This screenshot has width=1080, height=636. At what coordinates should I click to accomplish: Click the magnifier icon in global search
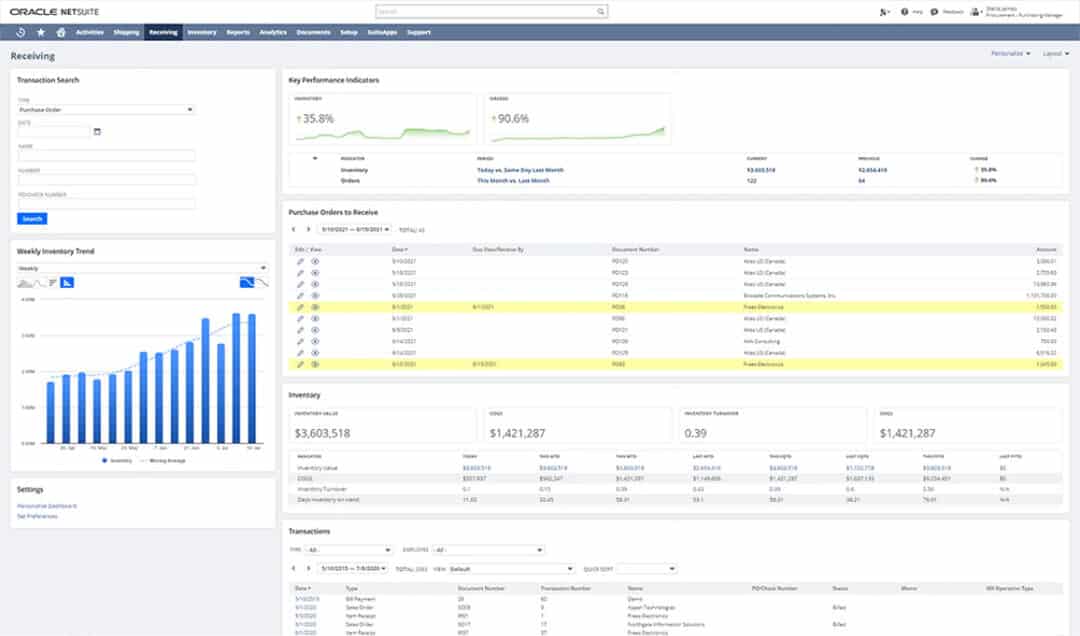pos(601,12)
